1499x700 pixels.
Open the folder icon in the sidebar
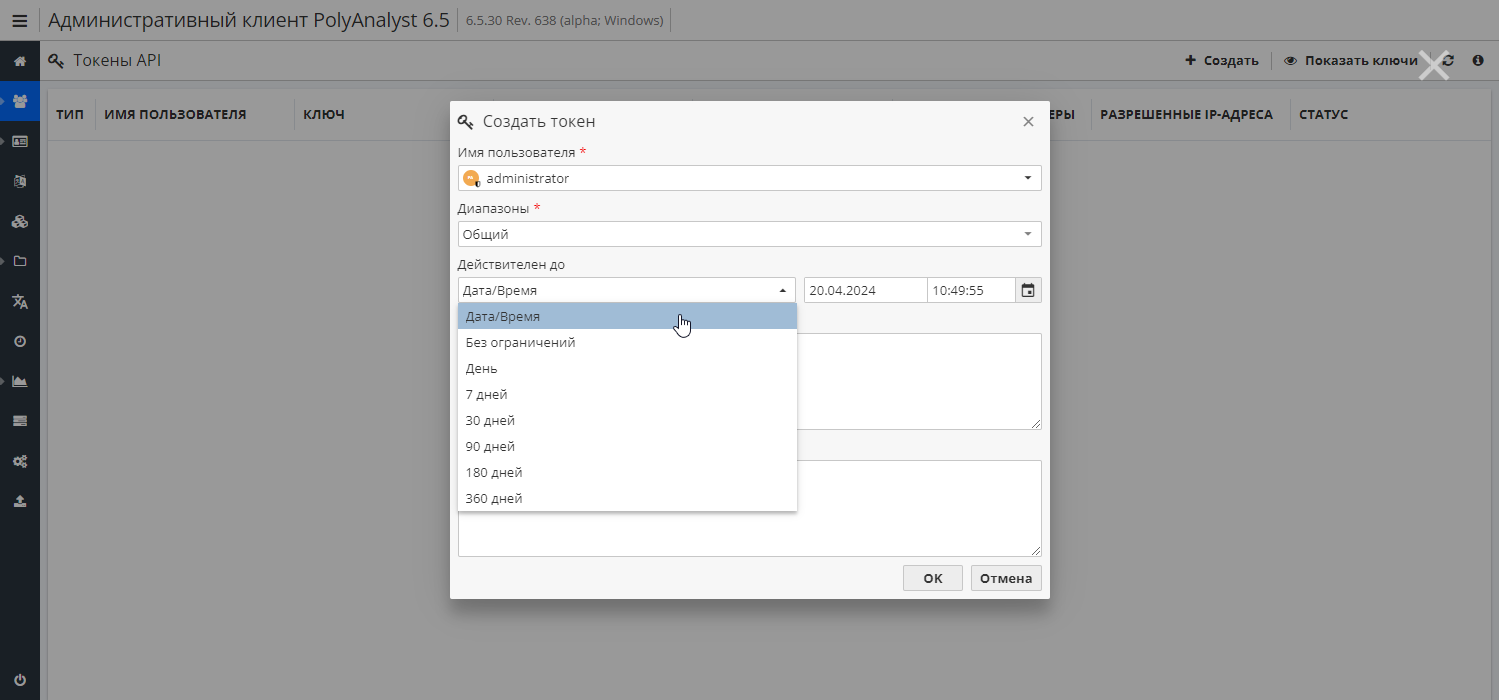[x=20, y=261]
